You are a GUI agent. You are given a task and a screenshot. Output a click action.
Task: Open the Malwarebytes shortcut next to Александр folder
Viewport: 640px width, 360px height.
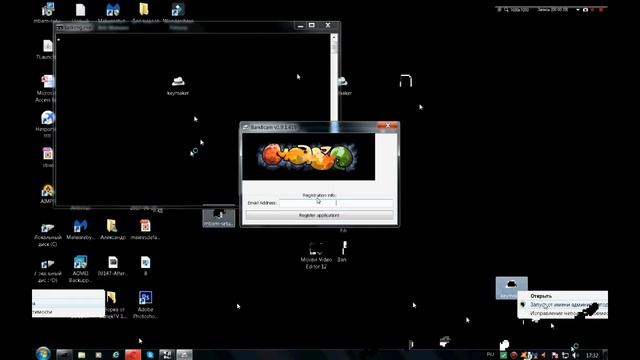tap(80, 229)
